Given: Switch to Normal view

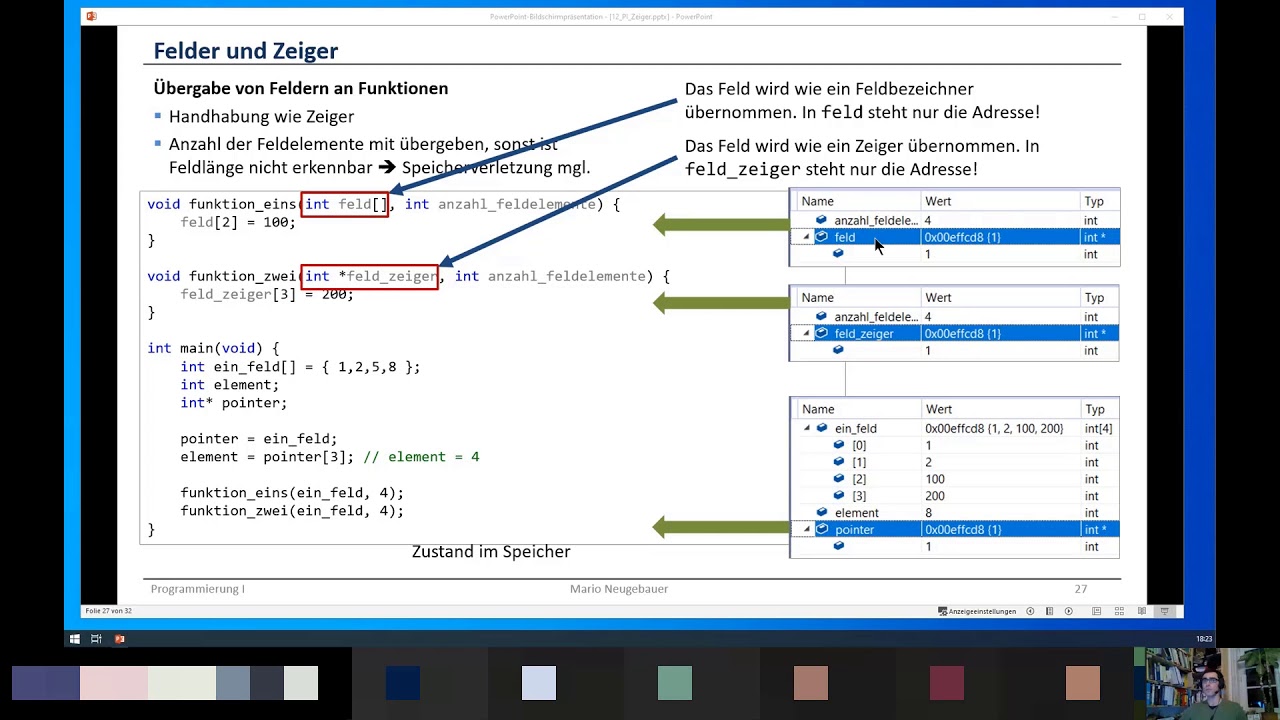Looking at the screenshot, I should click(1097, 611).
